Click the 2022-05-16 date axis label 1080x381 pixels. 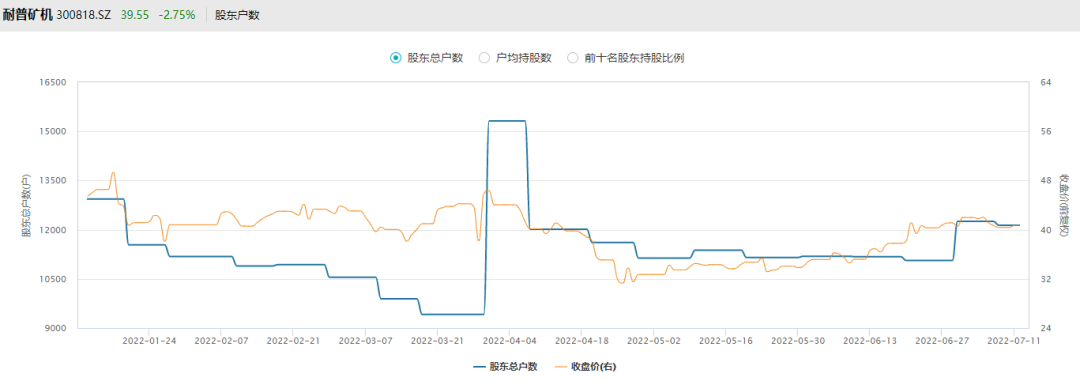[x=725, y=340]
